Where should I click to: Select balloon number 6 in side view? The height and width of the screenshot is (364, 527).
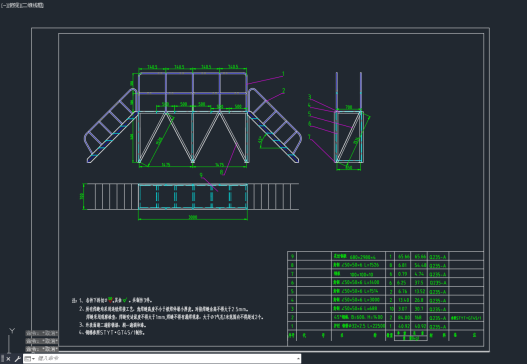[310, 124]
